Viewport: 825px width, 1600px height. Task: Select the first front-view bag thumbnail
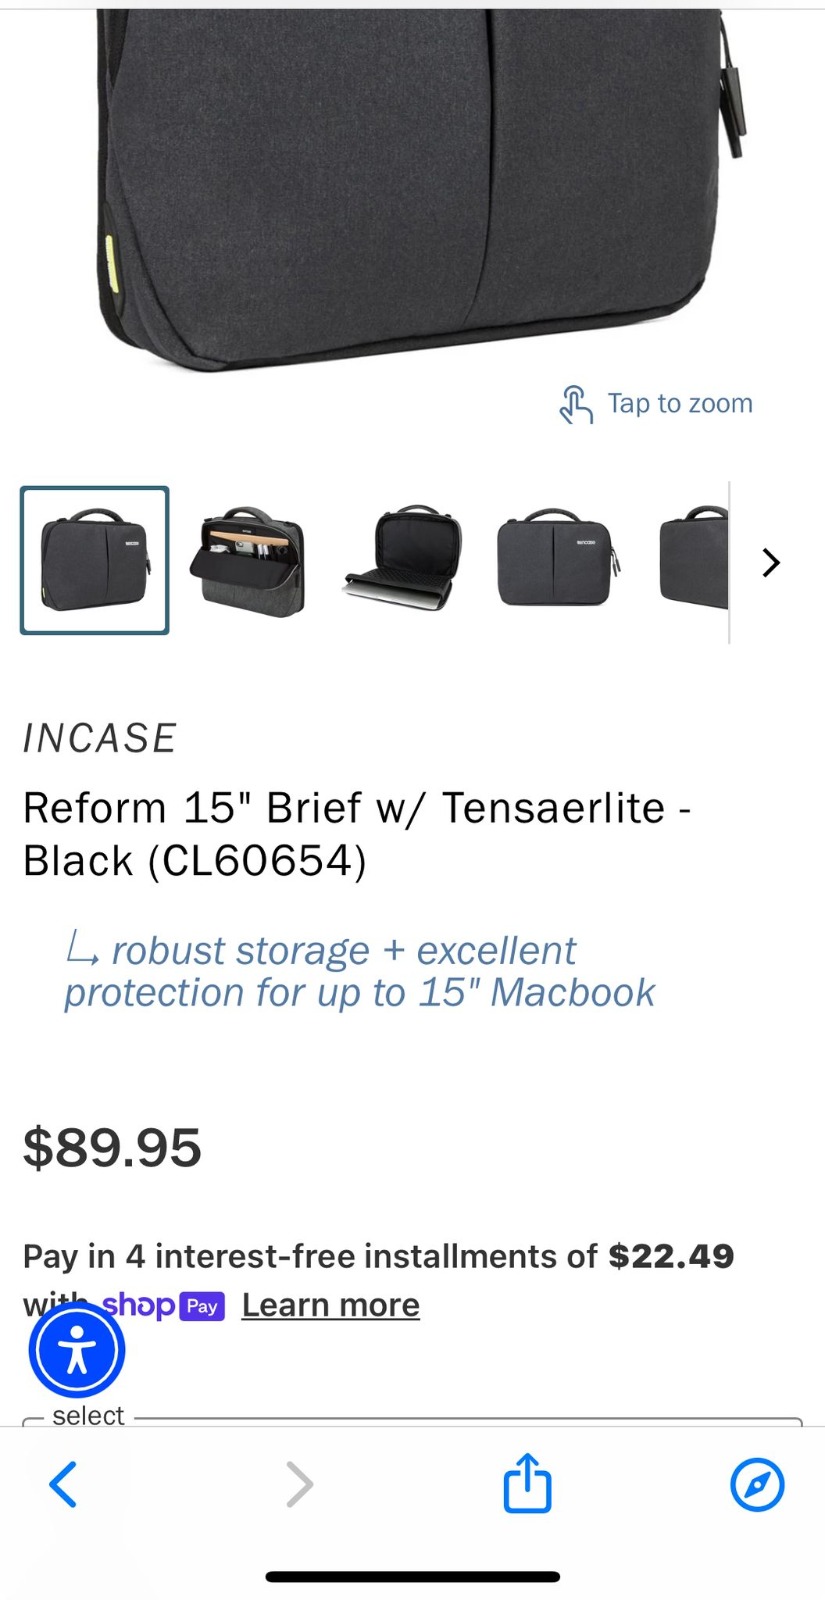95,561
